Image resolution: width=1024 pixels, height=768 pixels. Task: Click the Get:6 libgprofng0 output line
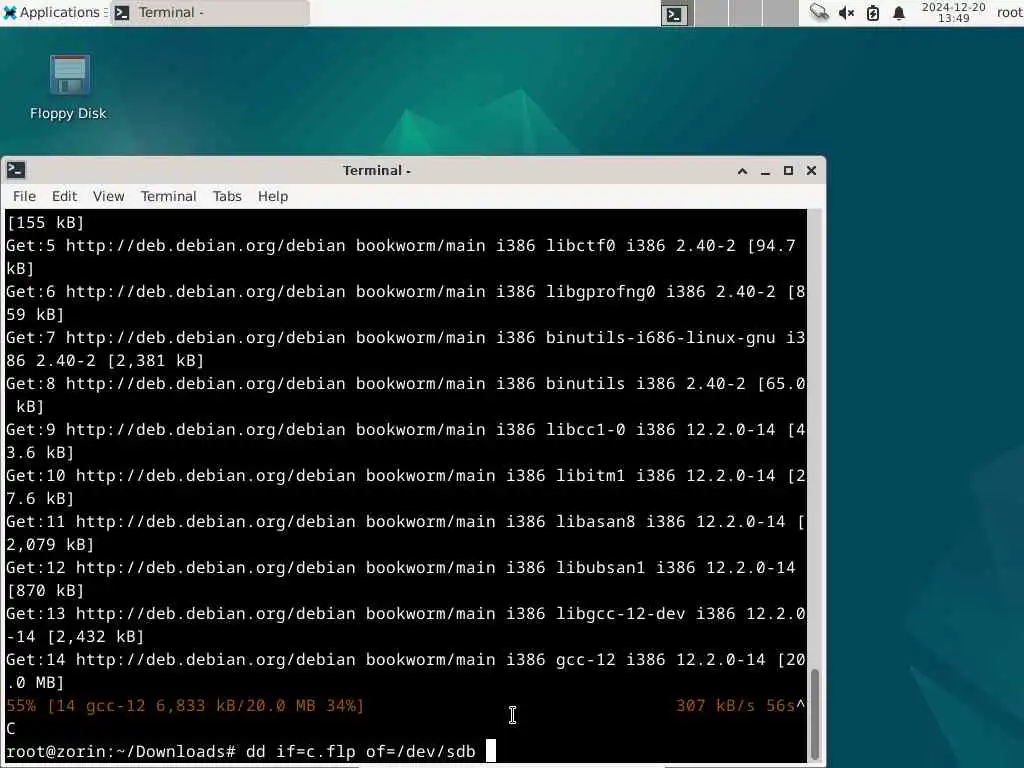[x=406, y=303]
